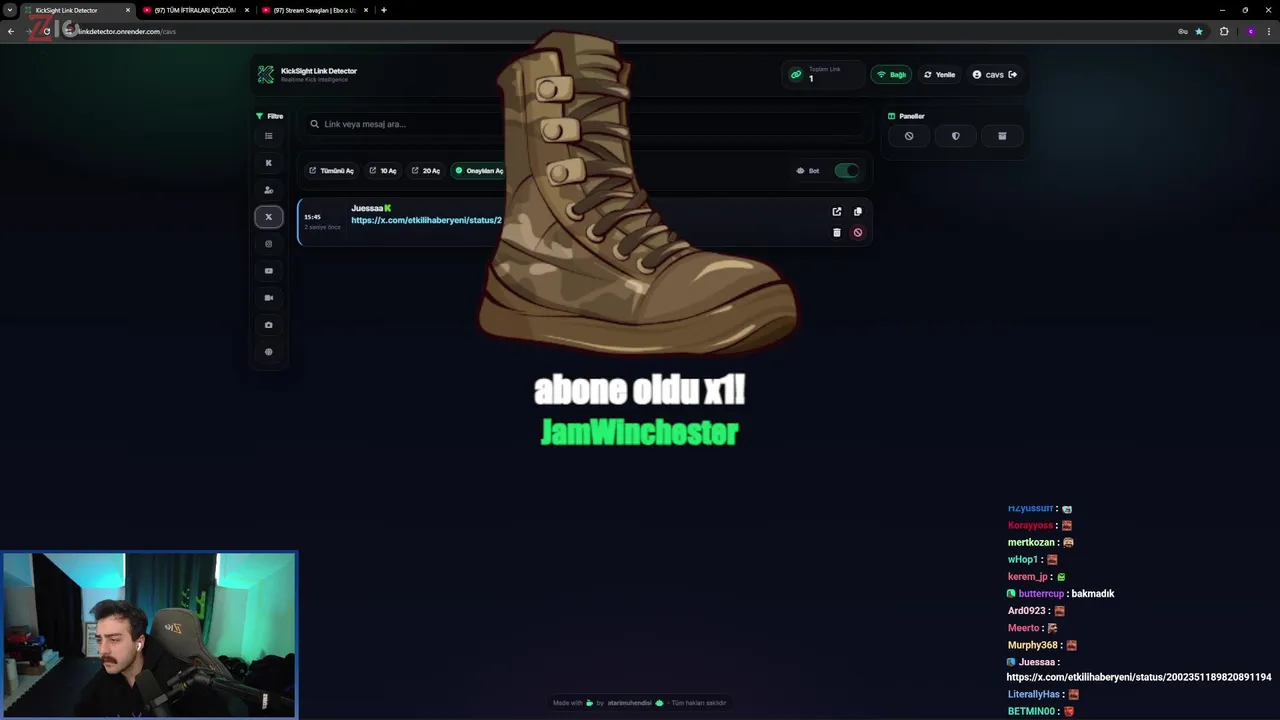
Task: Select the X (Twitter) filter icon
Action: [x=268, y=217]
